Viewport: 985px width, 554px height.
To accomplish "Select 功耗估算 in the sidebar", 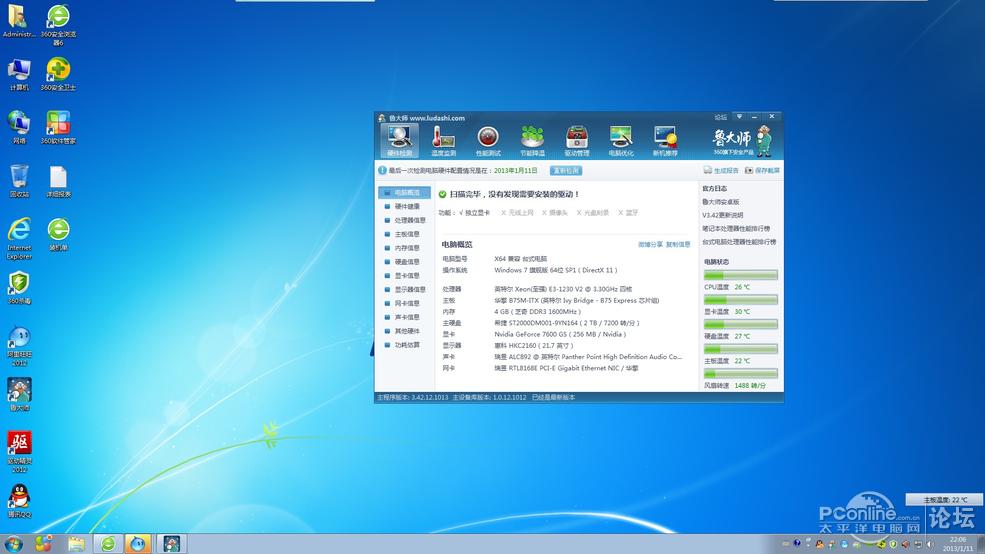I will tap(405, 344).
